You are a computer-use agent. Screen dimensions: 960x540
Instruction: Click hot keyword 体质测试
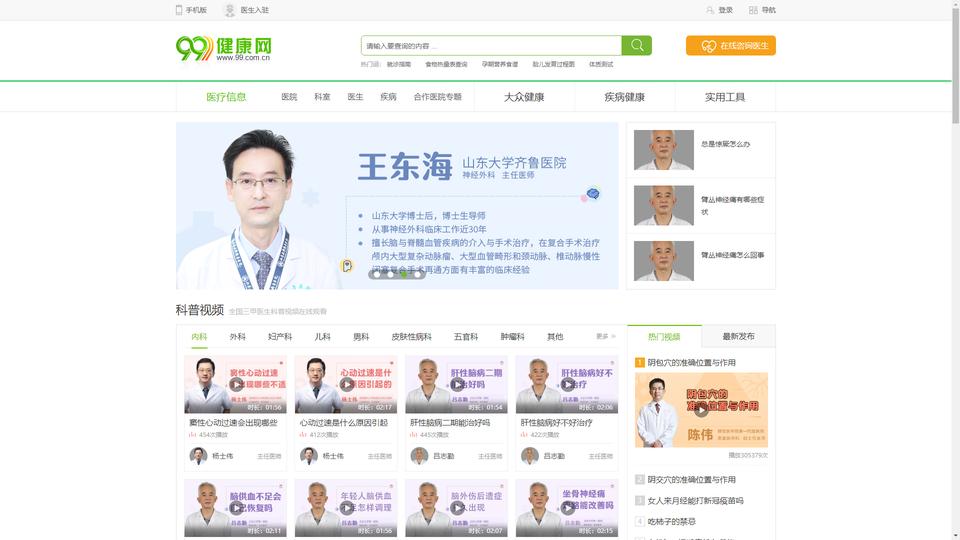(601, 64)
